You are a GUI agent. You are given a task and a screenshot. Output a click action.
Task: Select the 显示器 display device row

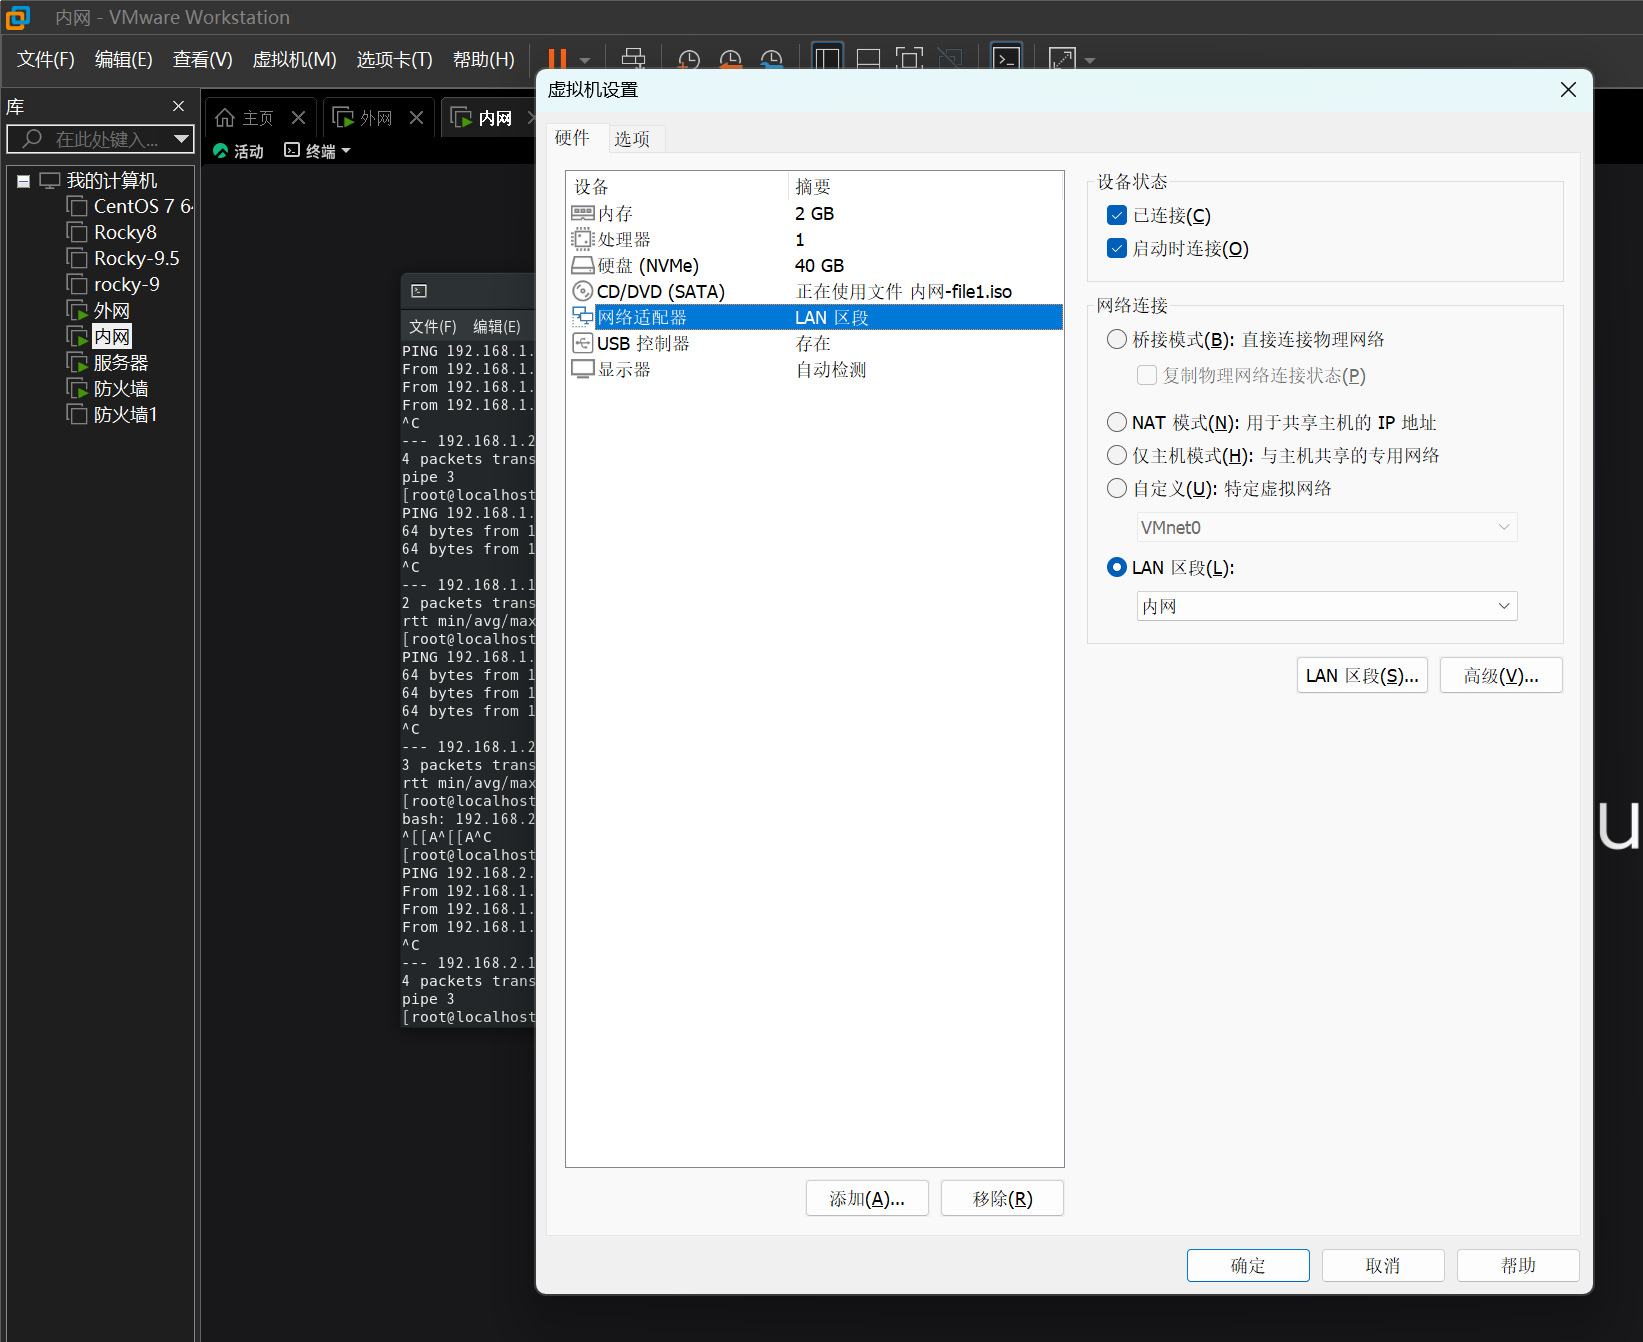[814, 369]
